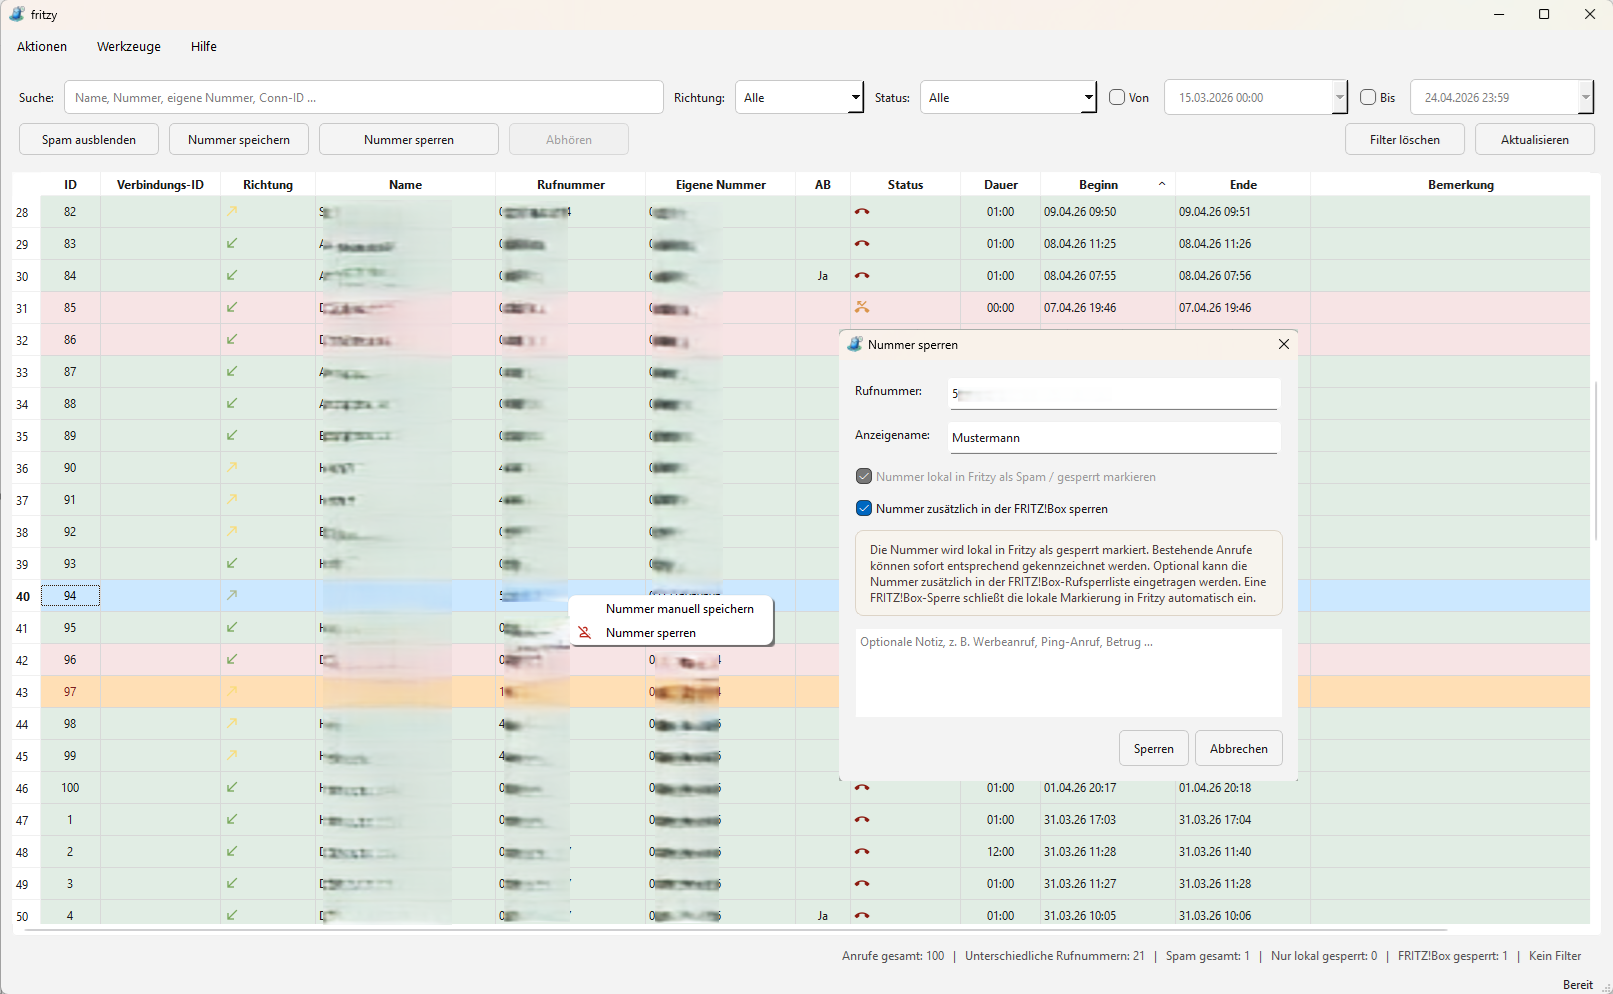Enable the Von date filter checkbox
The image size is (1613, 994).
pos(1117,97)
